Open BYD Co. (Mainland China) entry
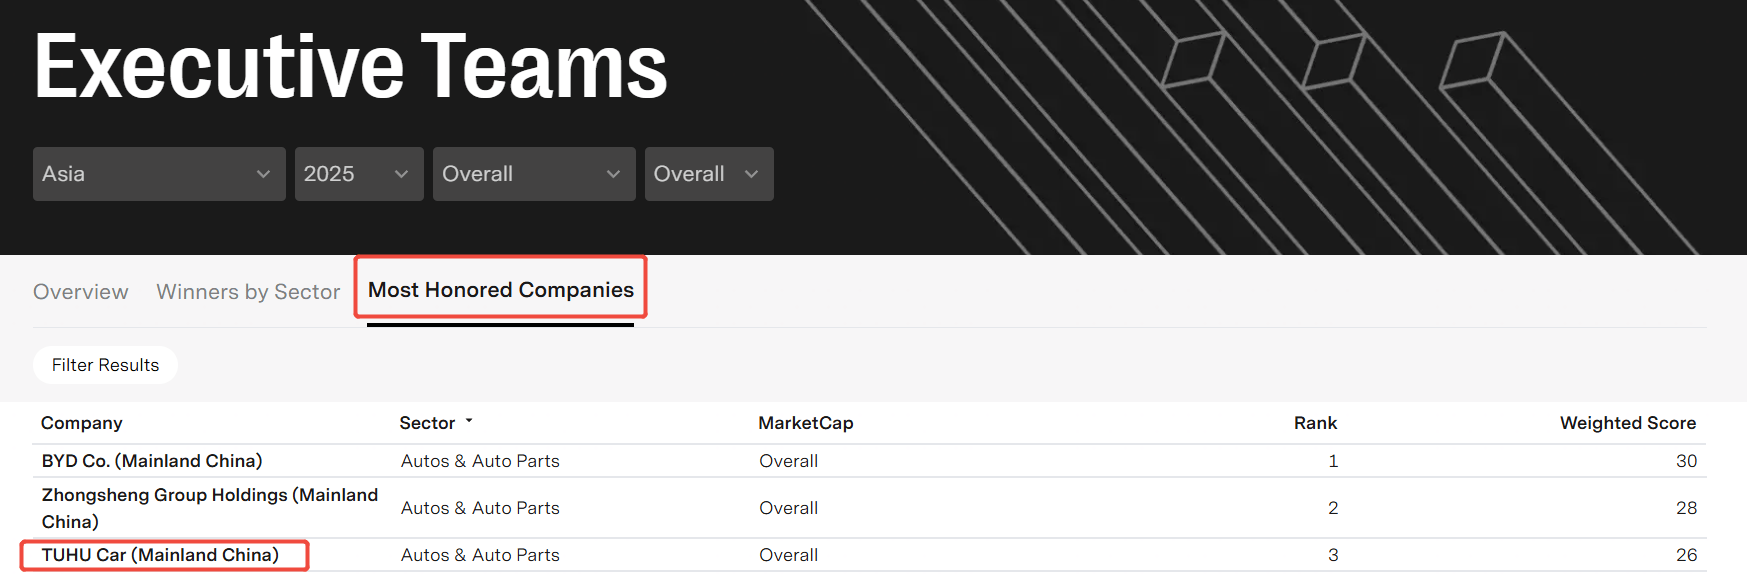This screenshot has height=576, width=1747. (152, 461)
